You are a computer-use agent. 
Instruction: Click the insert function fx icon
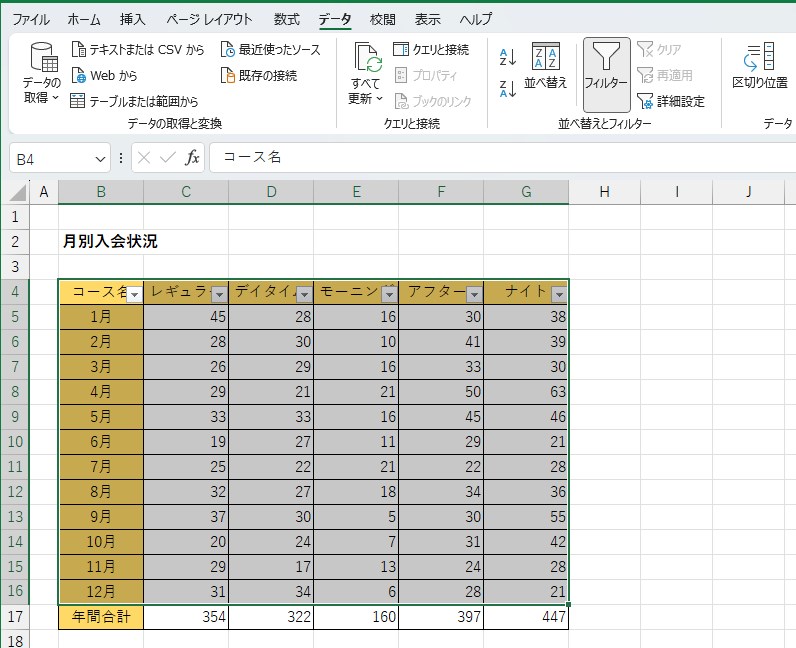tap(193, 158)
